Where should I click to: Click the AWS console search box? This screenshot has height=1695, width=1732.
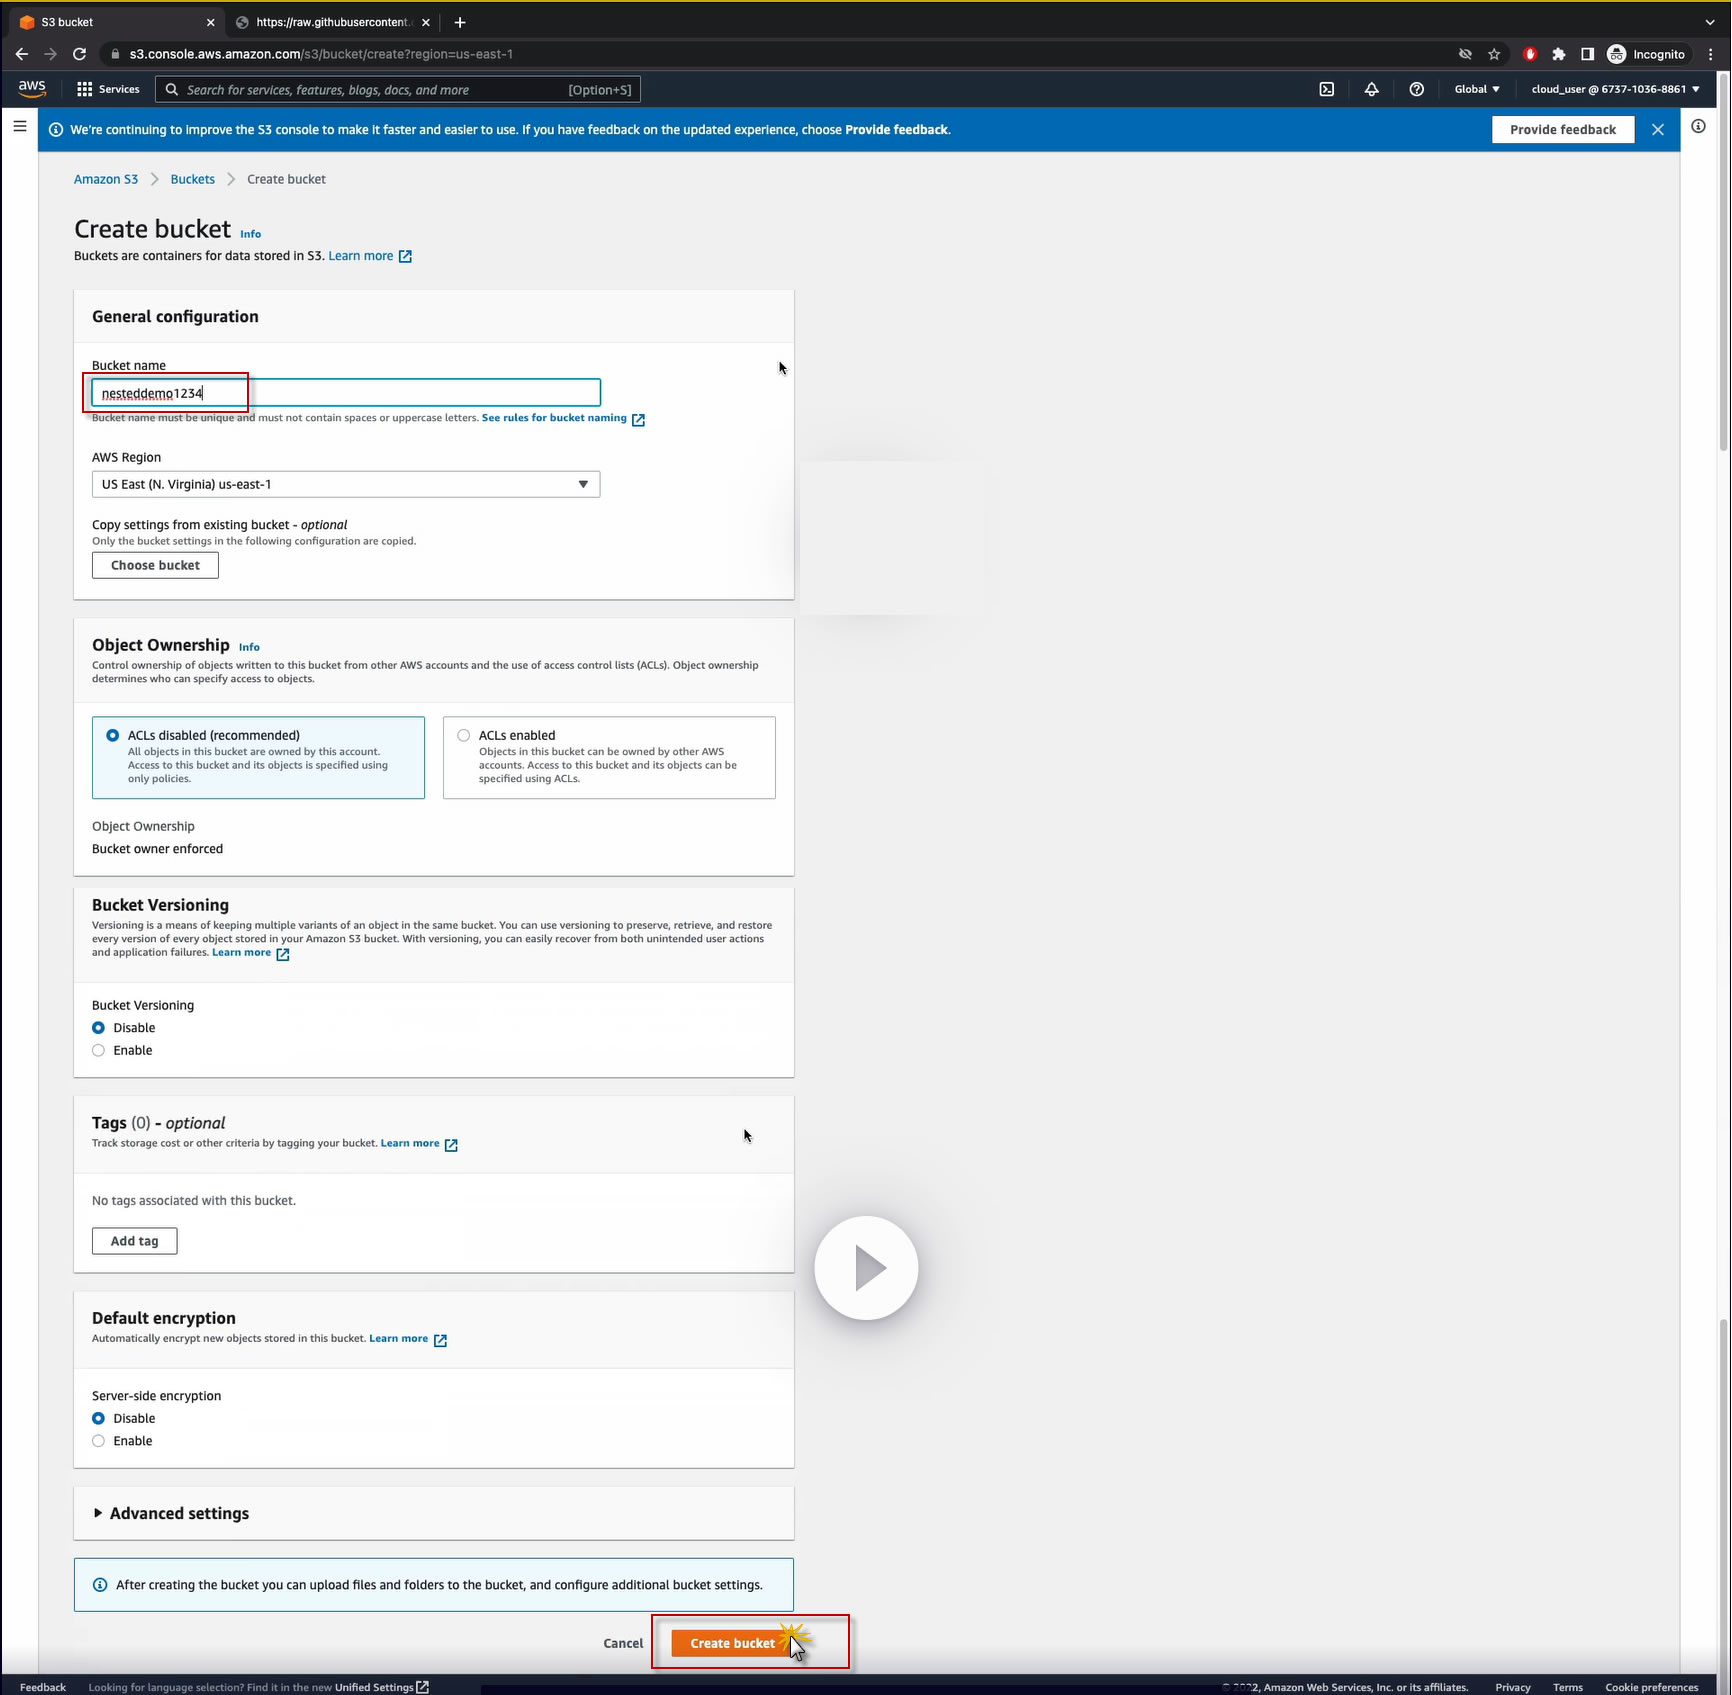tap(398, 90)
